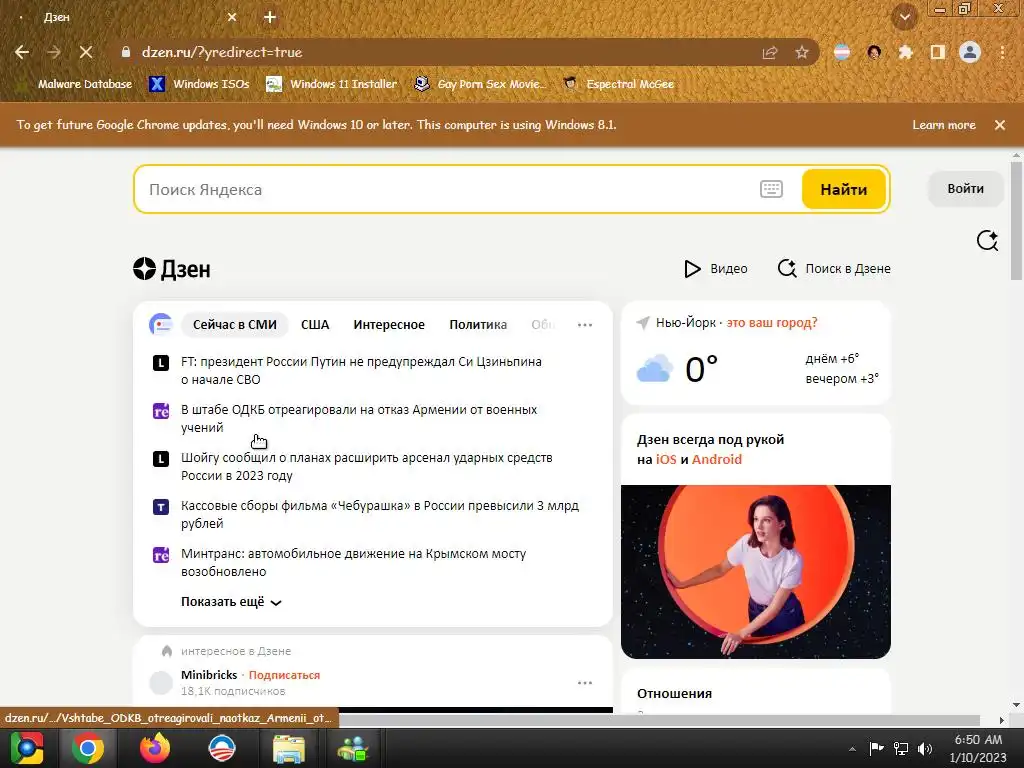Image resolution: width=1024 pixels, height=768 pixels.
Task: Open the Чебурашка box office headline
Action: point(379,514)
